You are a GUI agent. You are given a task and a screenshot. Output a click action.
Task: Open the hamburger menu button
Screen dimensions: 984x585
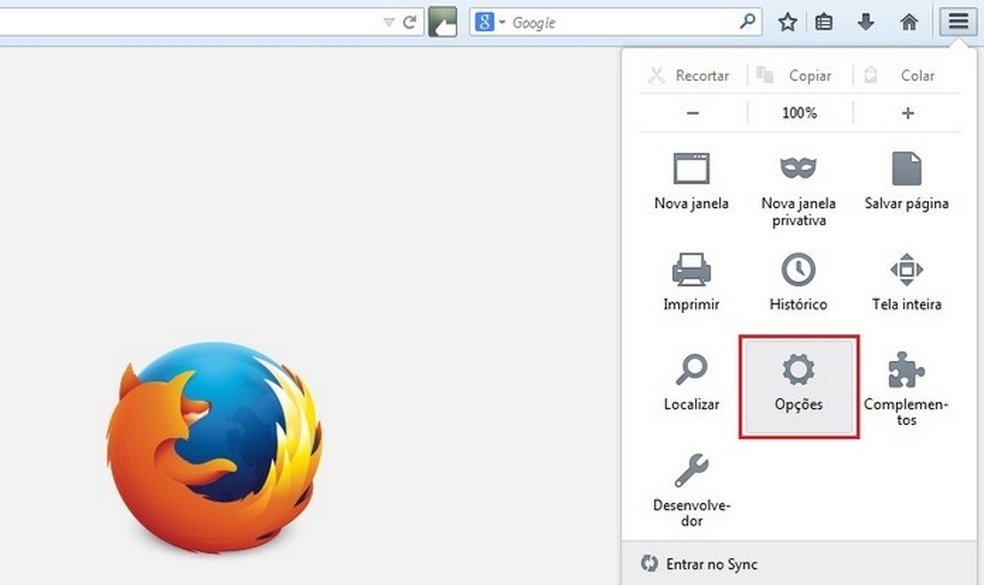point(958,22)
